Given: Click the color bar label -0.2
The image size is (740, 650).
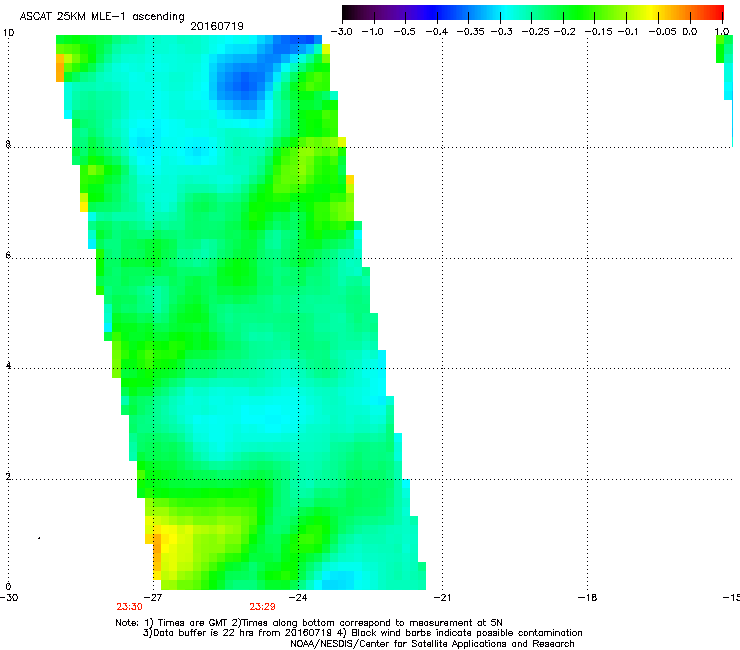Looking at the screenshot, I should 564,32.
